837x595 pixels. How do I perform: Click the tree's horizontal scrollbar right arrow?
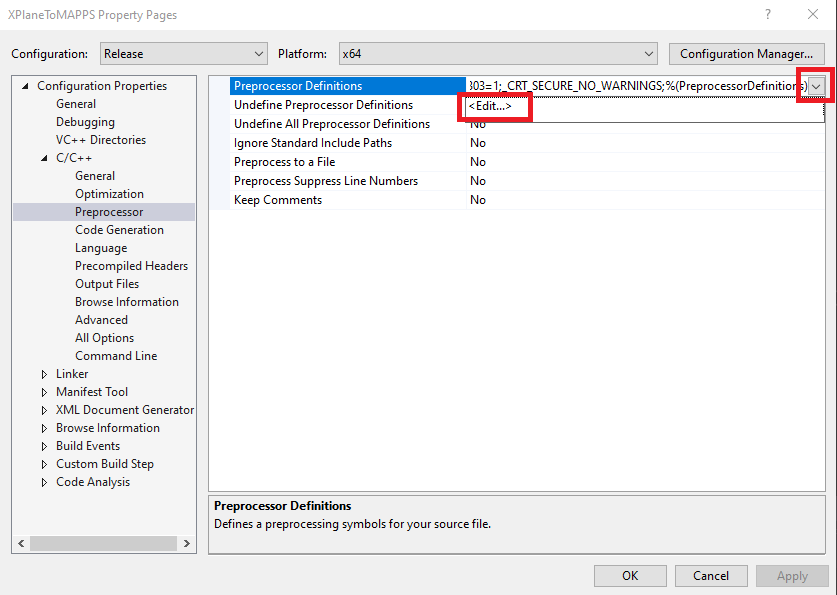coord(187,544)
